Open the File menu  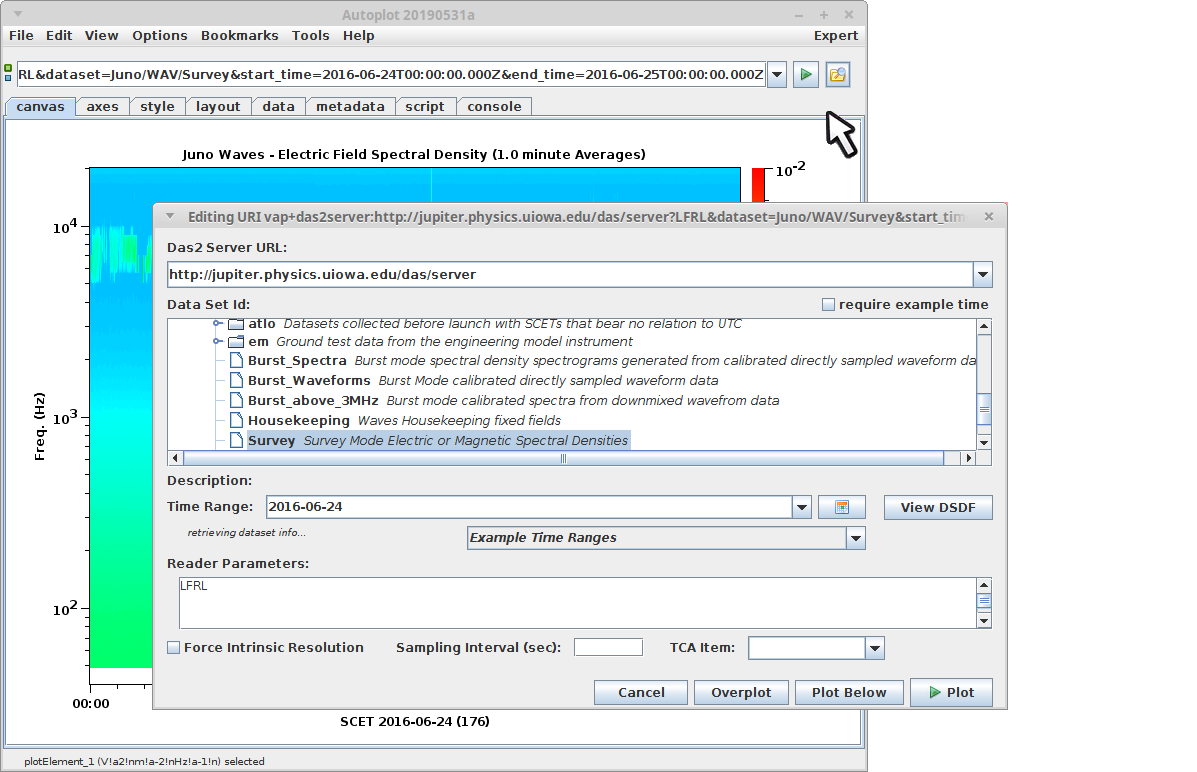(21, 36)
